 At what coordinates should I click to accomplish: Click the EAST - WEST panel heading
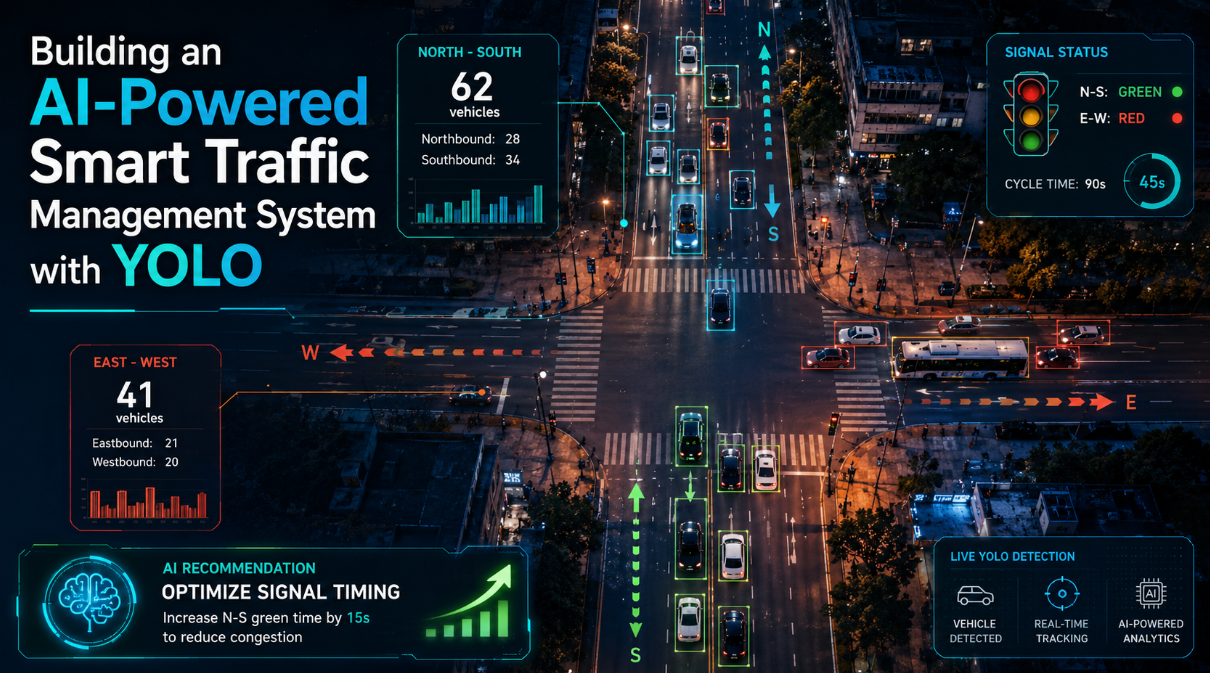click(x=135, y=362)
